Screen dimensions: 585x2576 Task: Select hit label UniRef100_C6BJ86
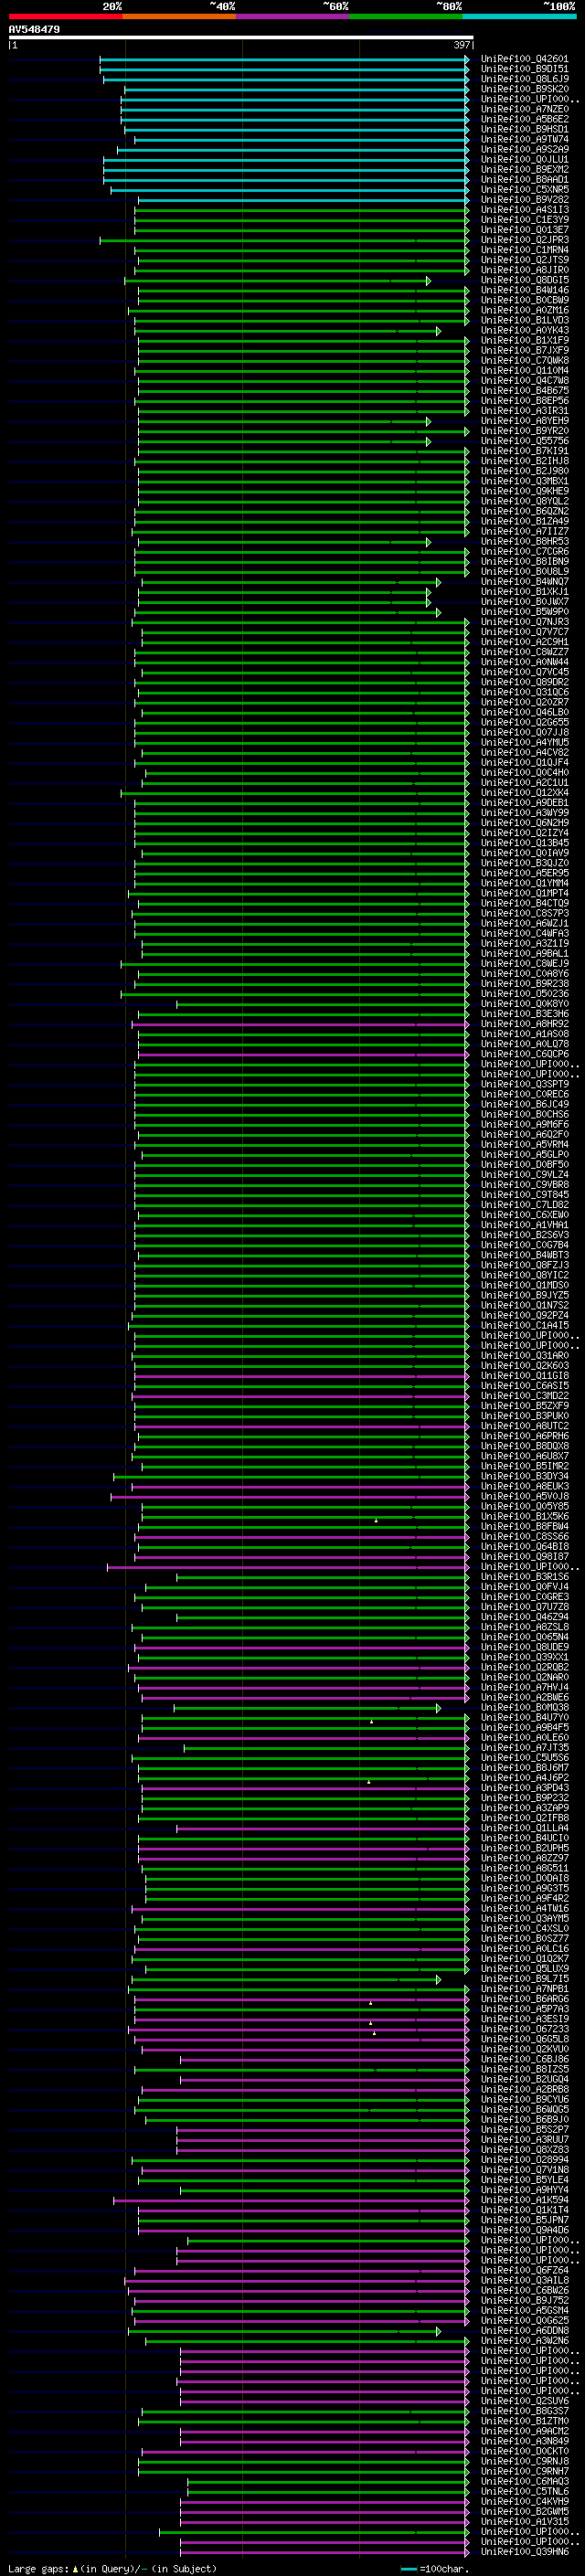pos(525,2059)
